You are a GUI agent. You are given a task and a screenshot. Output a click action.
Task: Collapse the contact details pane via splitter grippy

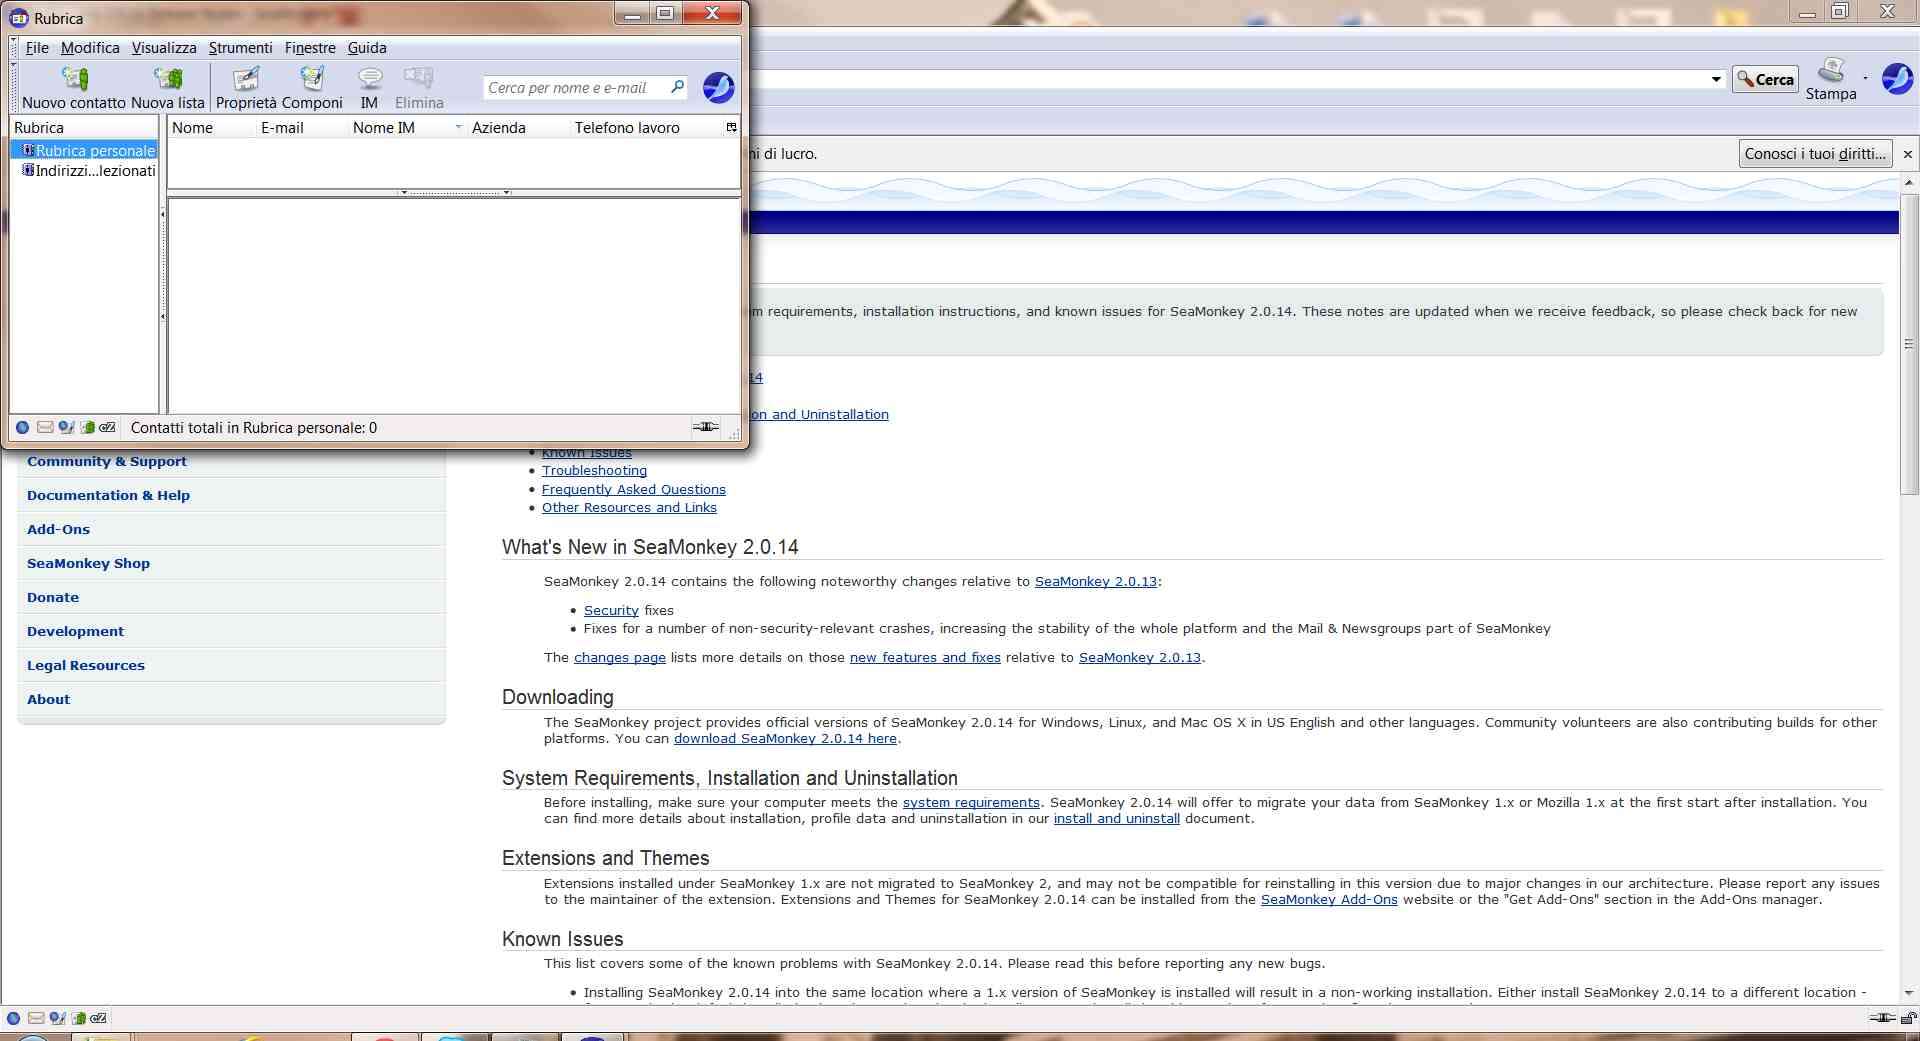point(455,192)
